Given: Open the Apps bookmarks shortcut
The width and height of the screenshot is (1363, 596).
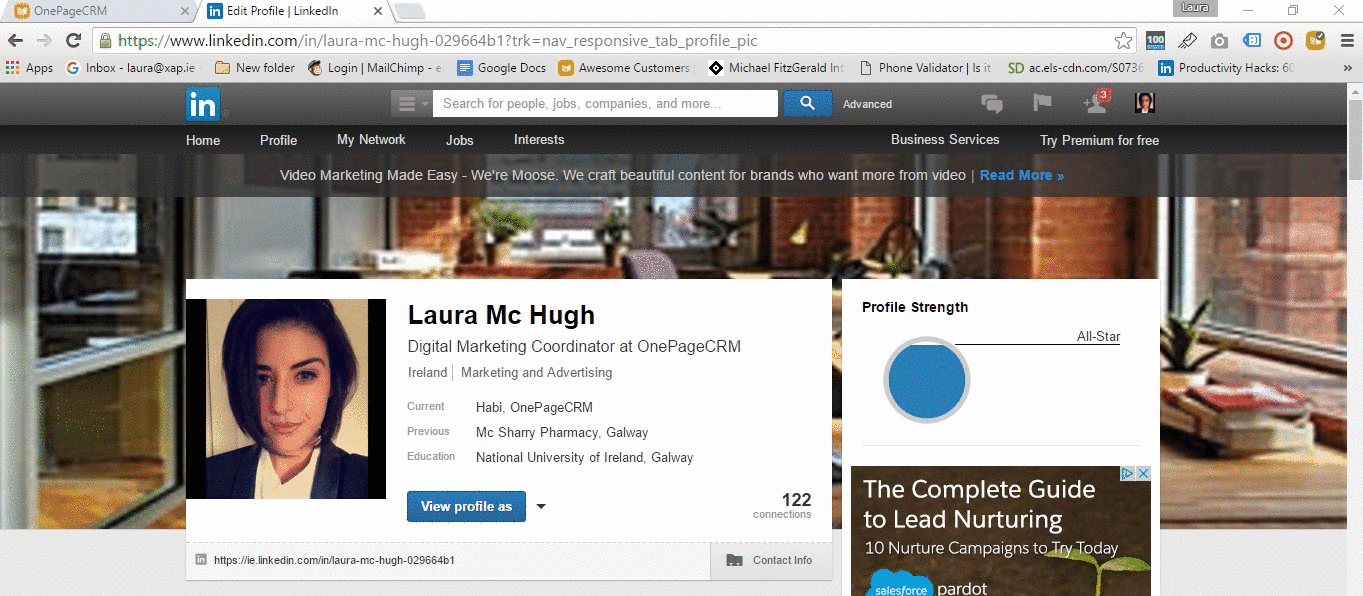Looking at the screenshot, I should 29,68.
